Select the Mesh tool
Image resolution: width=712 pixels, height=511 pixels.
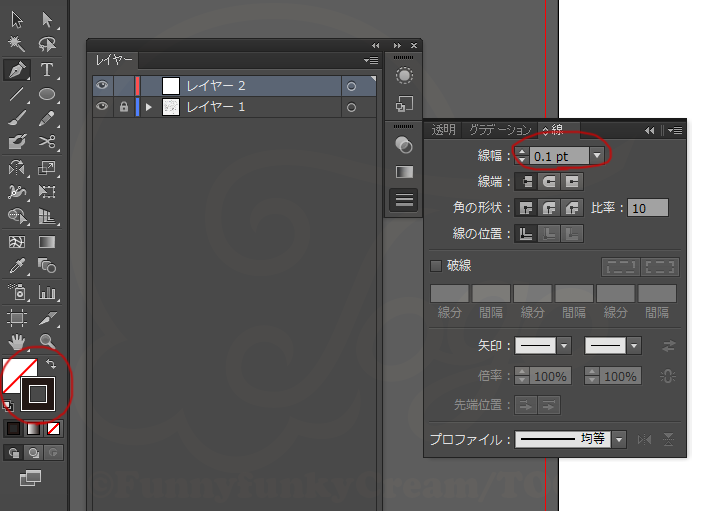(17, 242)
